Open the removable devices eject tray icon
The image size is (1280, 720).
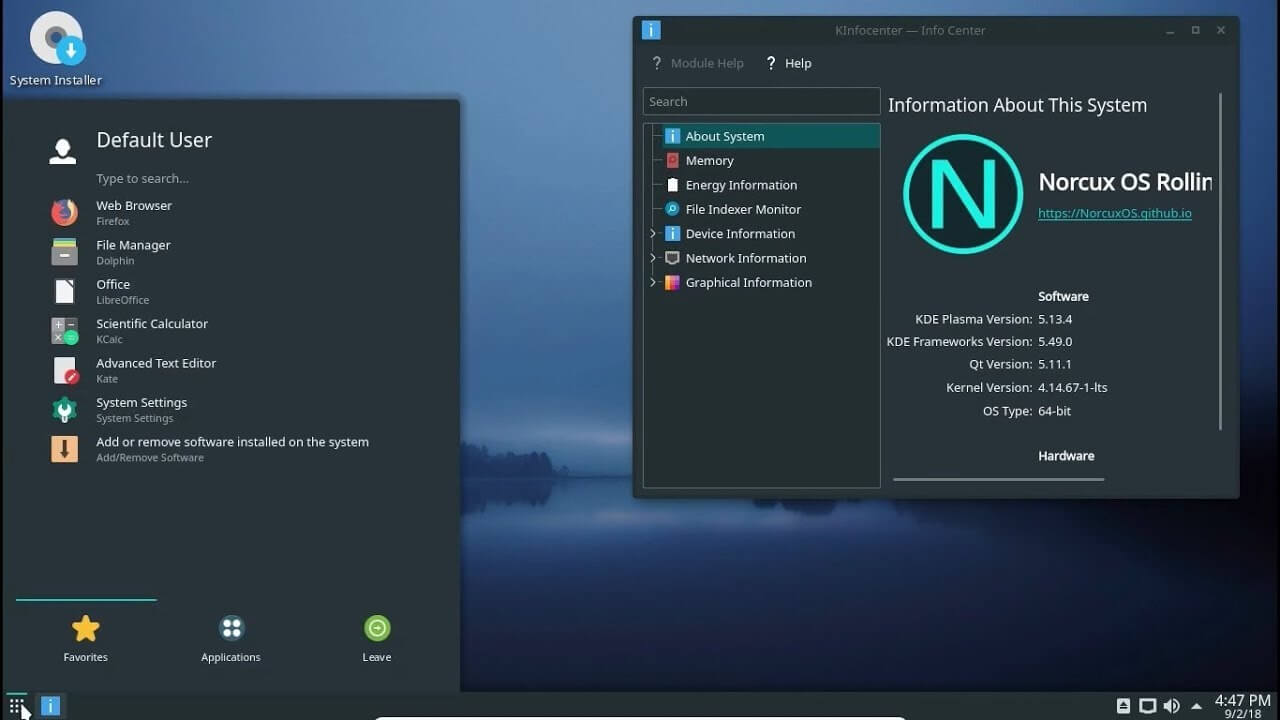click(1123, 706)
